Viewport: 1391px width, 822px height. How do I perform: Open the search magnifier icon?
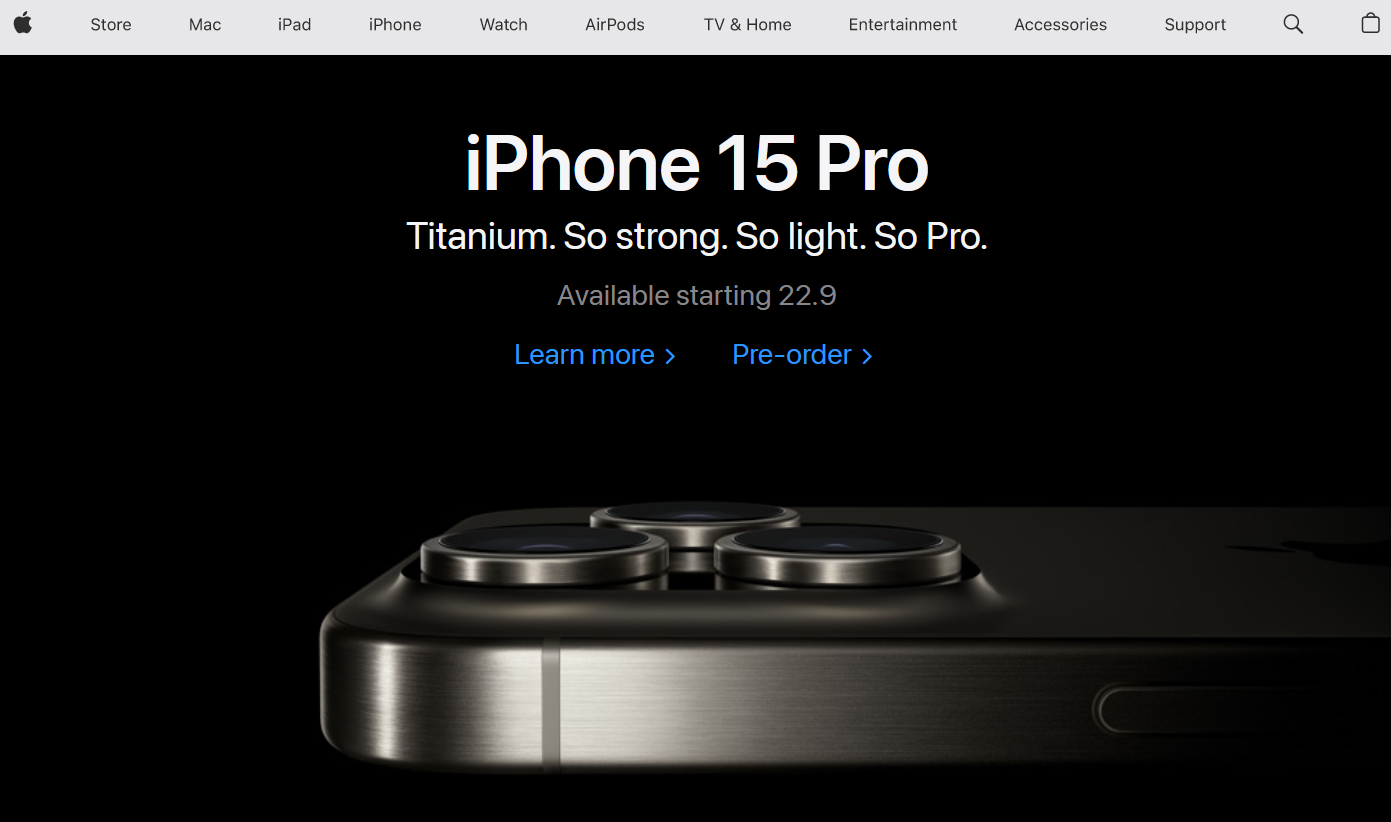tap(1293, 24)
